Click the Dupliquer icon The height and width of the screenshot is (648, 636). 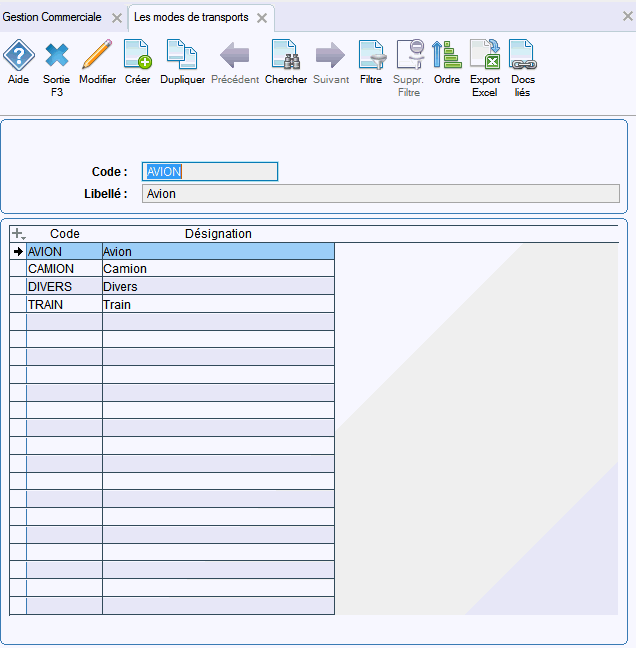click(182, 54)
